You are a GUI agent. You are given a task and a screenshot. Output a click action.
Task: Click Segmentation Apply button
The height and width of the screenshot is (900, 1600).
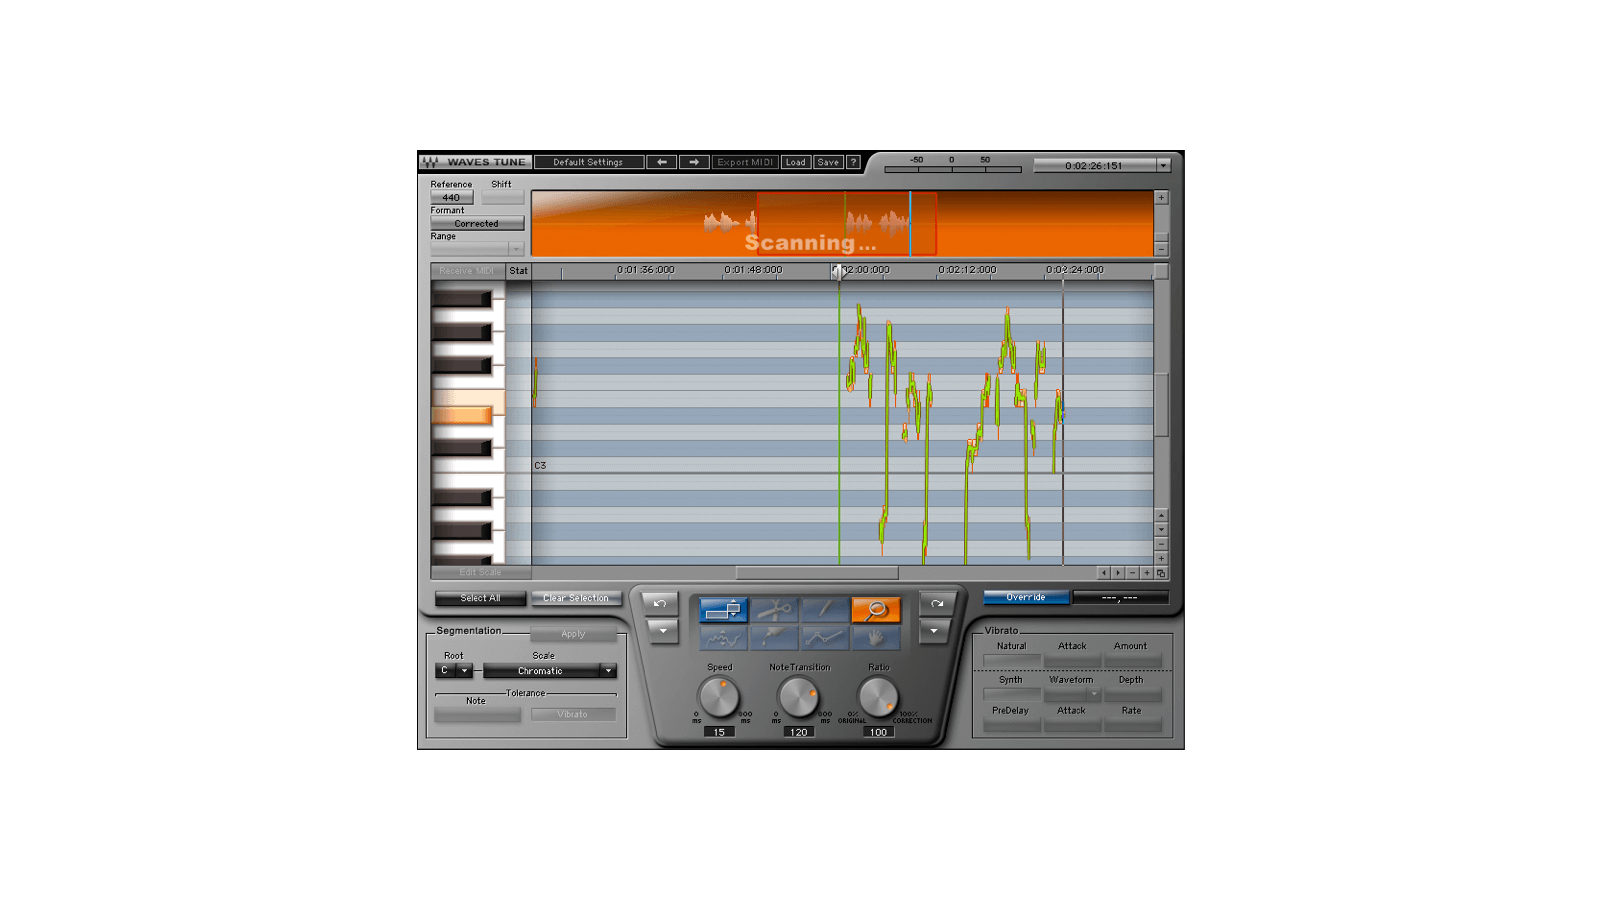coord(573,634)
